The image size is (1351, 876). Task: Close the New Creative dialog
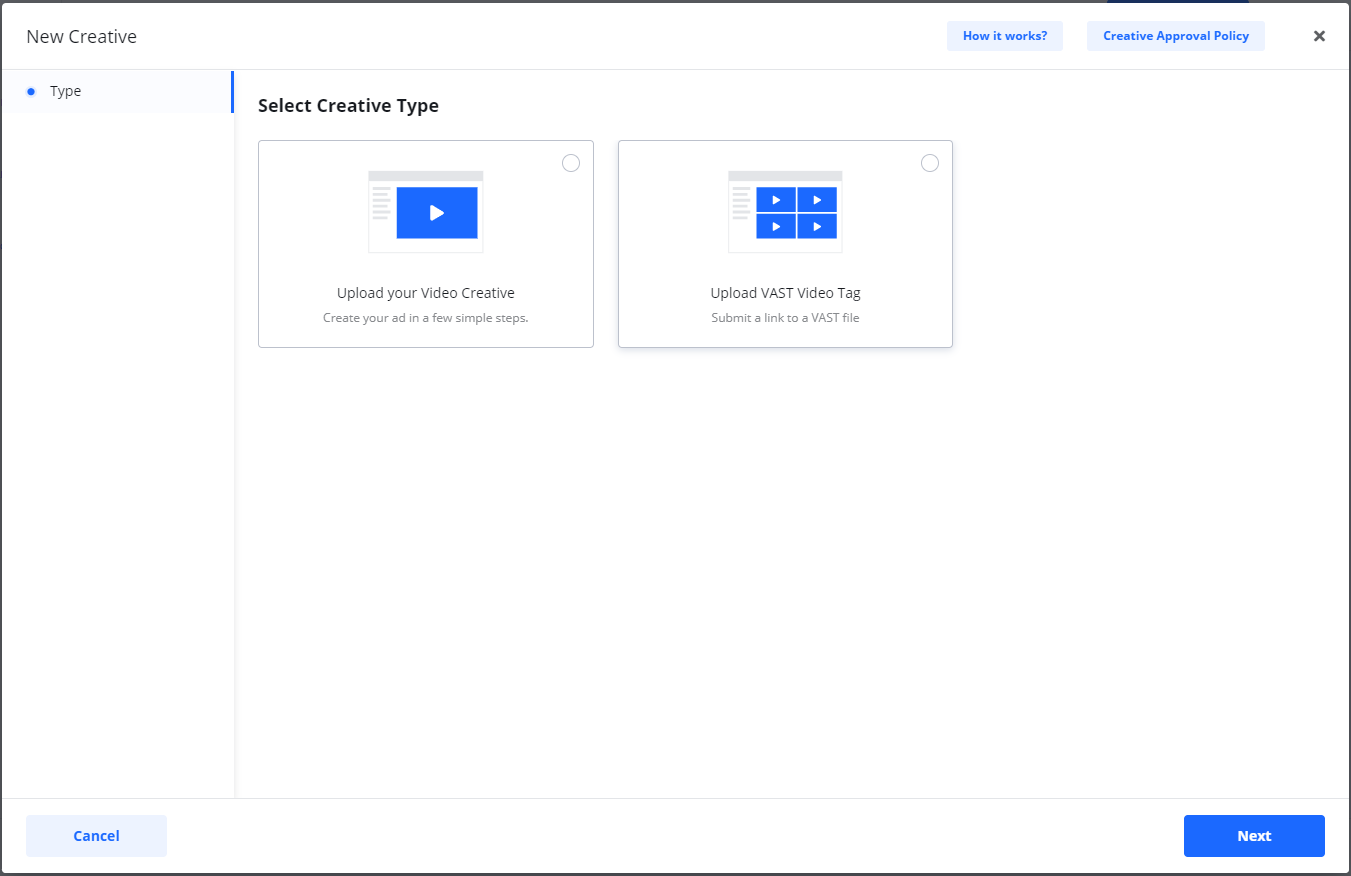[1319, 36]
